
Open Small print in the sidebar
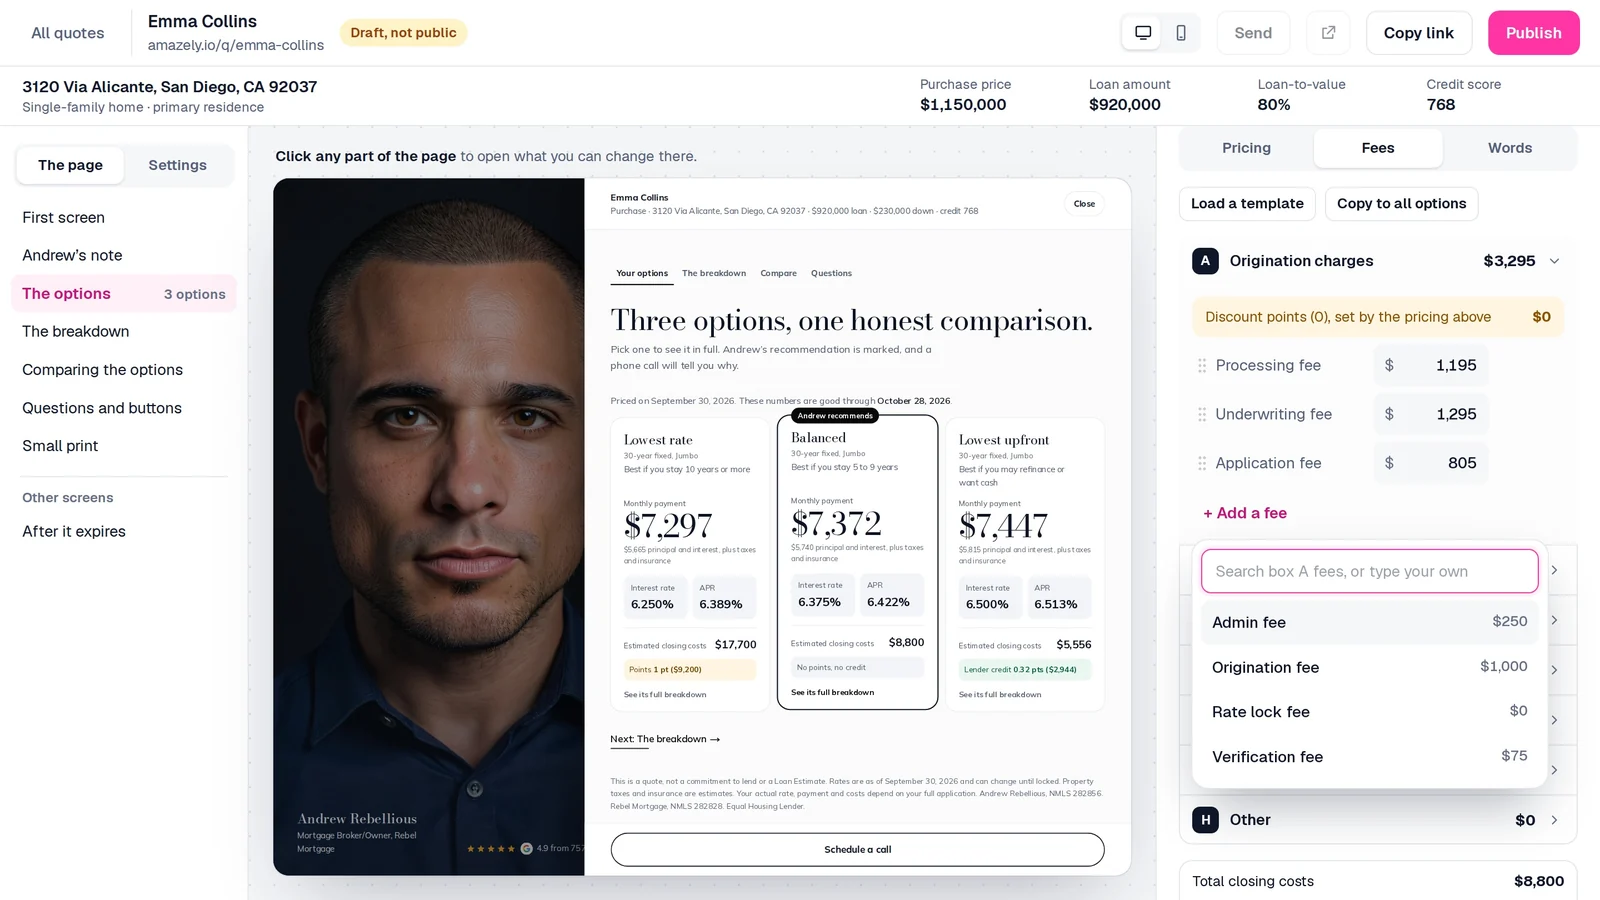(124, 446)
